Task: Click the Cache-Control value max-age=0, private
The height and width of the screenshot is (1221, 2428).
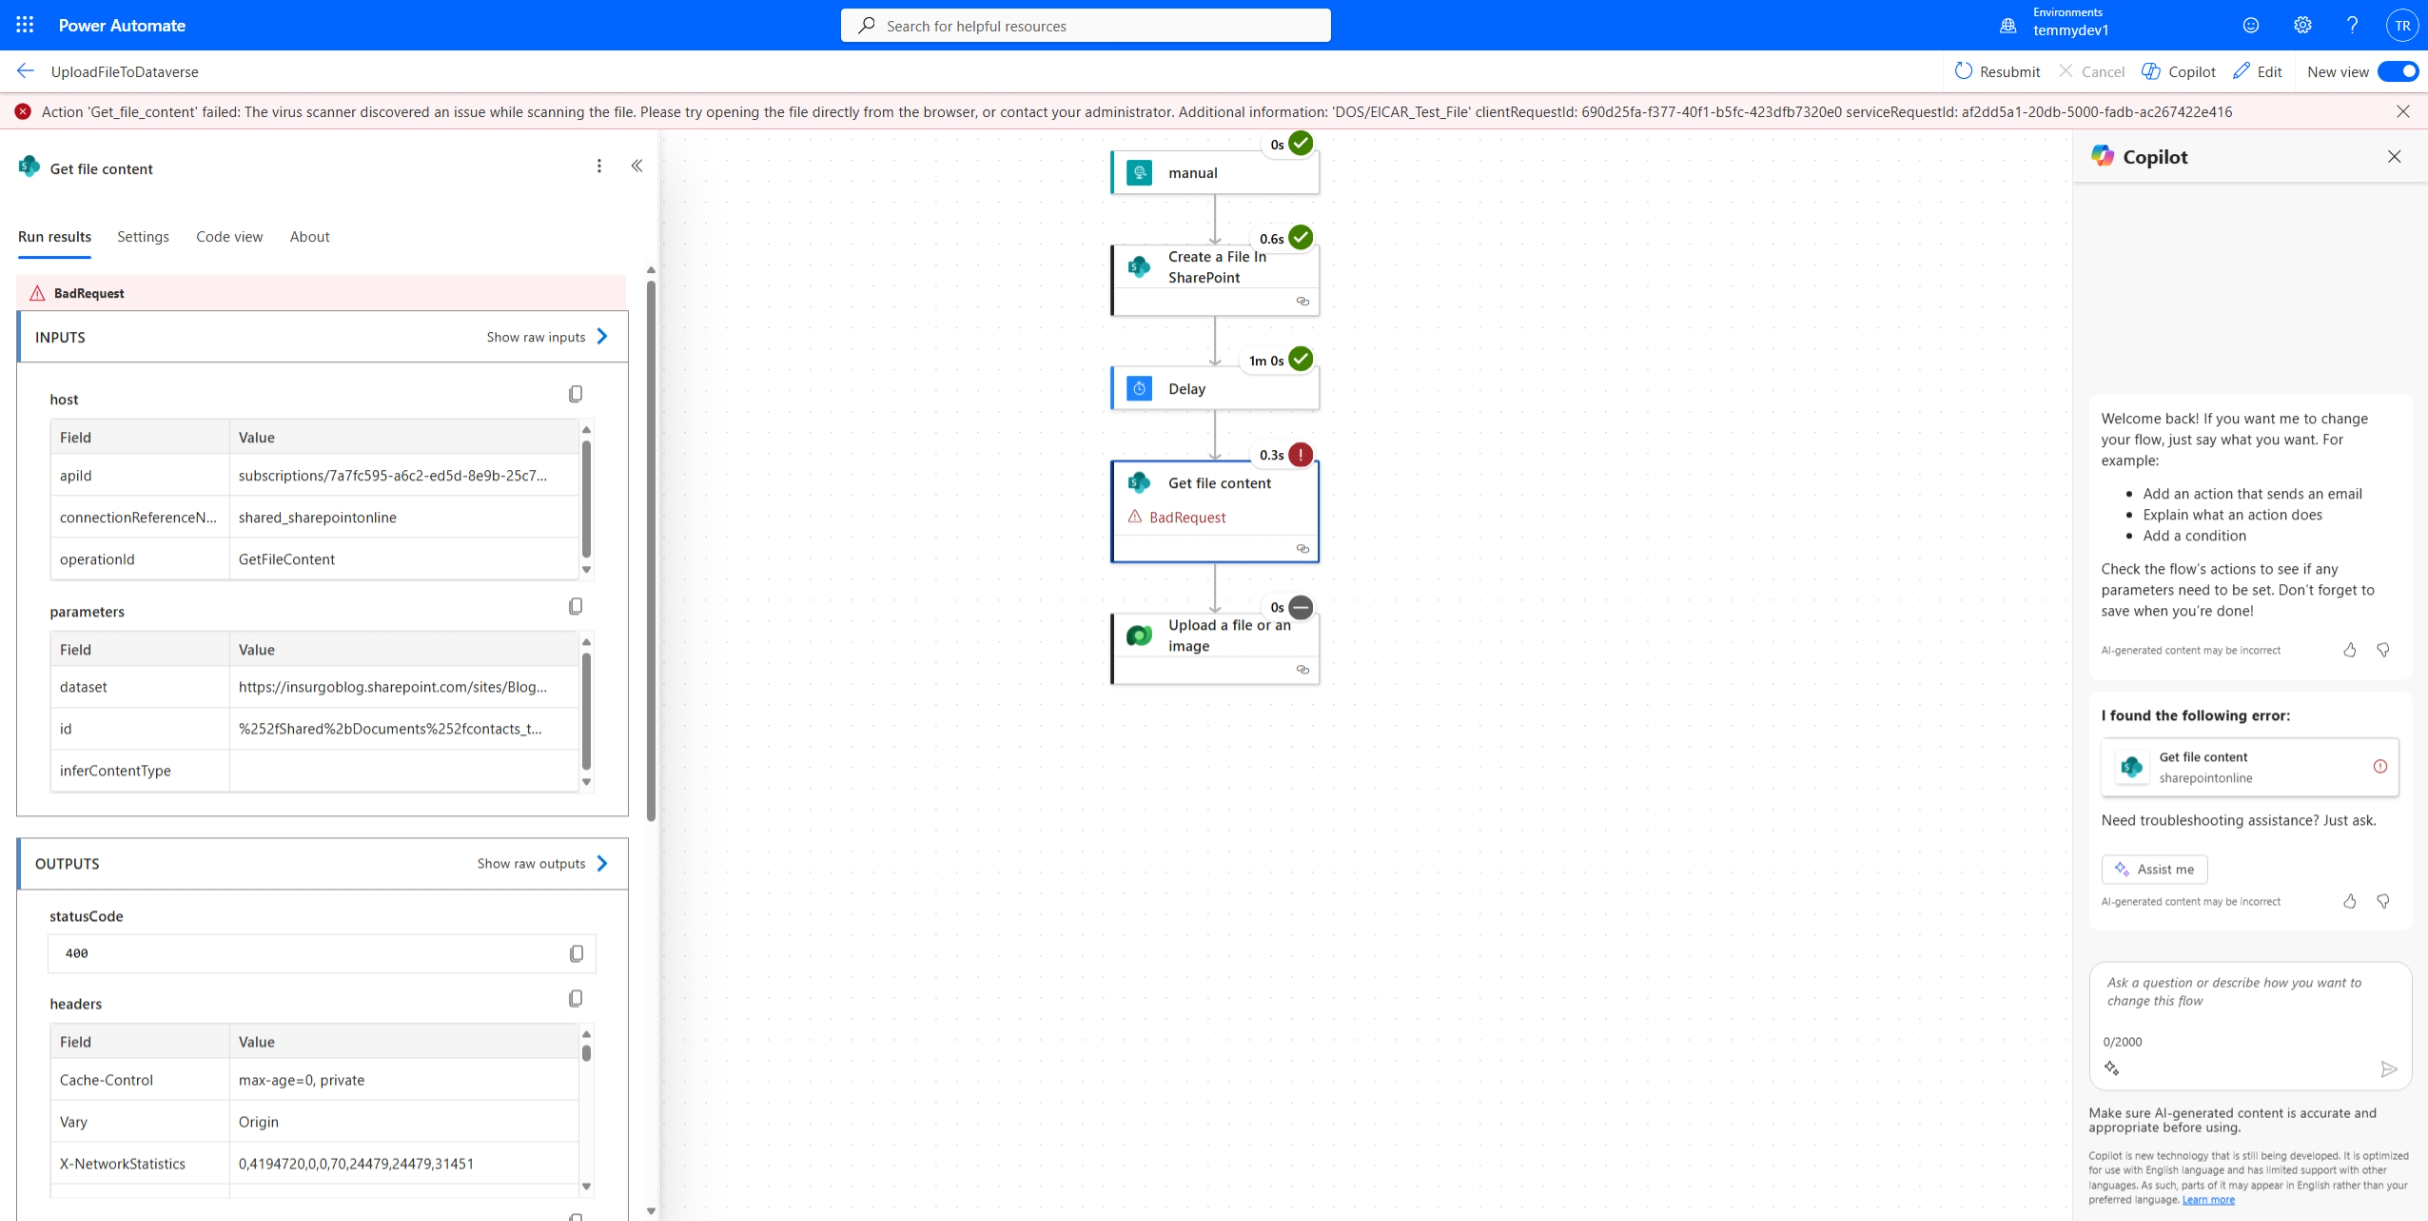Action: coord(301,1080)
